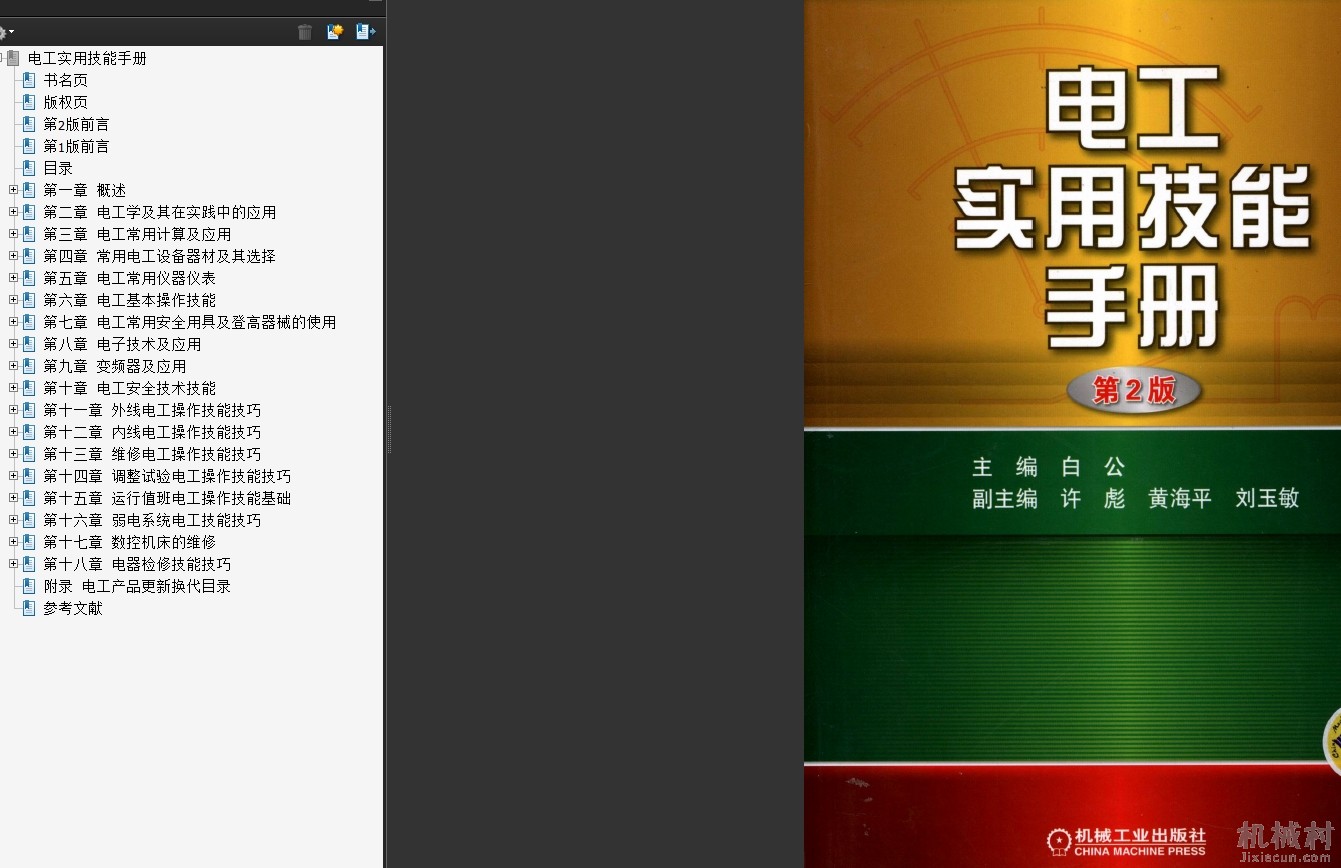Select 第十七章 数控机床的维修 text

tap(129, 542)
